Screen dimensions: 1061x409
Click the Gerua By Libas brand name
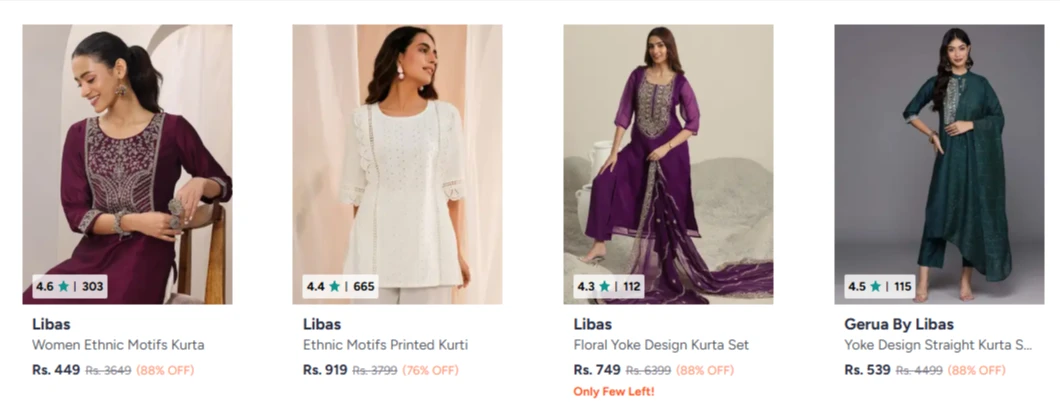click(899, 324)
